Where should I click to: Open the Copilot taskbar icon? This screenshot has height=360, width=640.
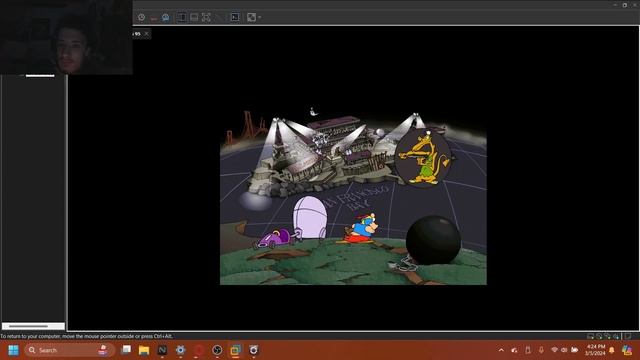click(x=627, y=350)
